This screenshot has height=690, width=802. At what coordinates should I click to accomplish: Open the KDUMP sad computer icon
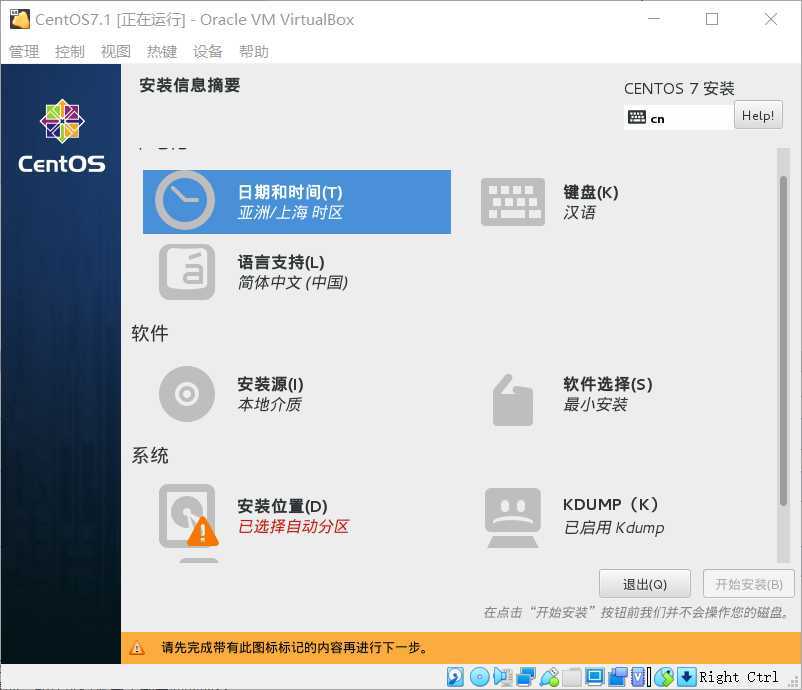[513, 518]
